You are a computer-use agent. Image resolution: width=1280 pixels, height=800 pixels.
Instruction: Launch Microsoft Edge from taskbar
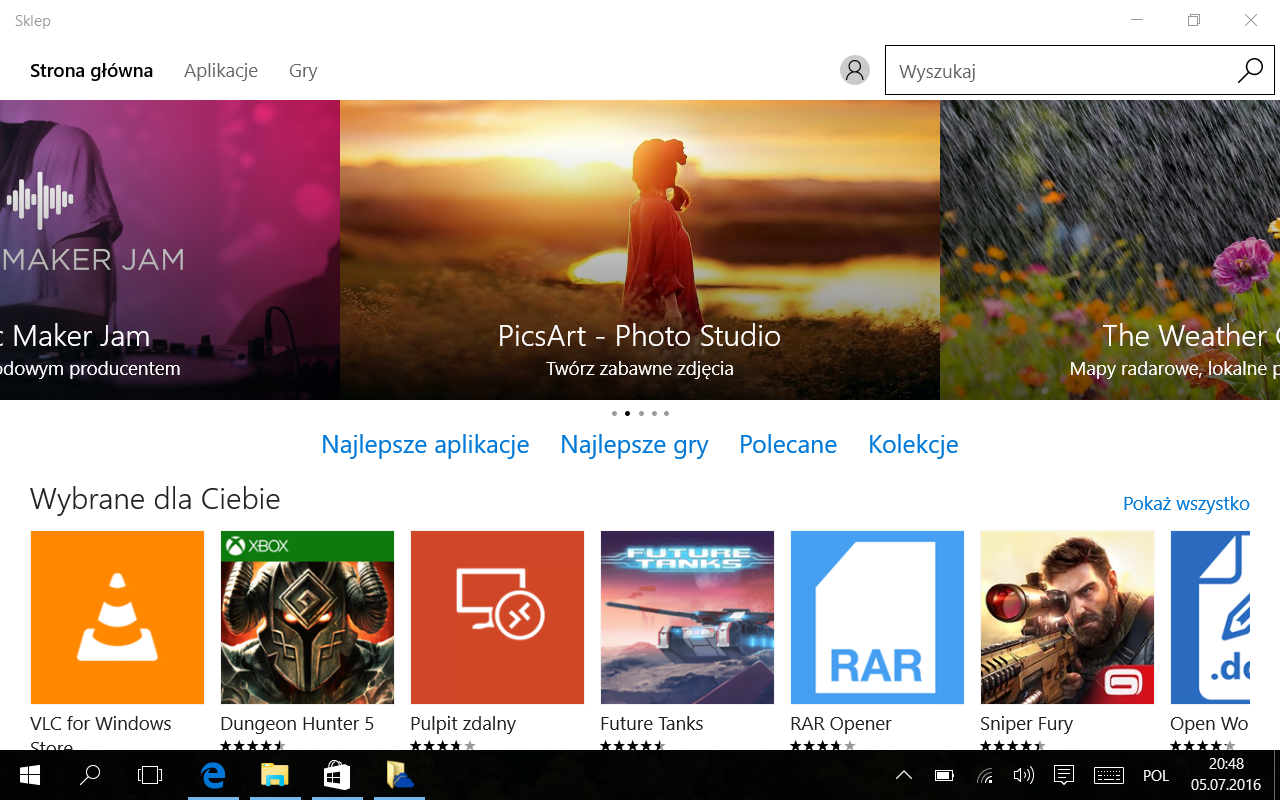click(x=212, y=775)
